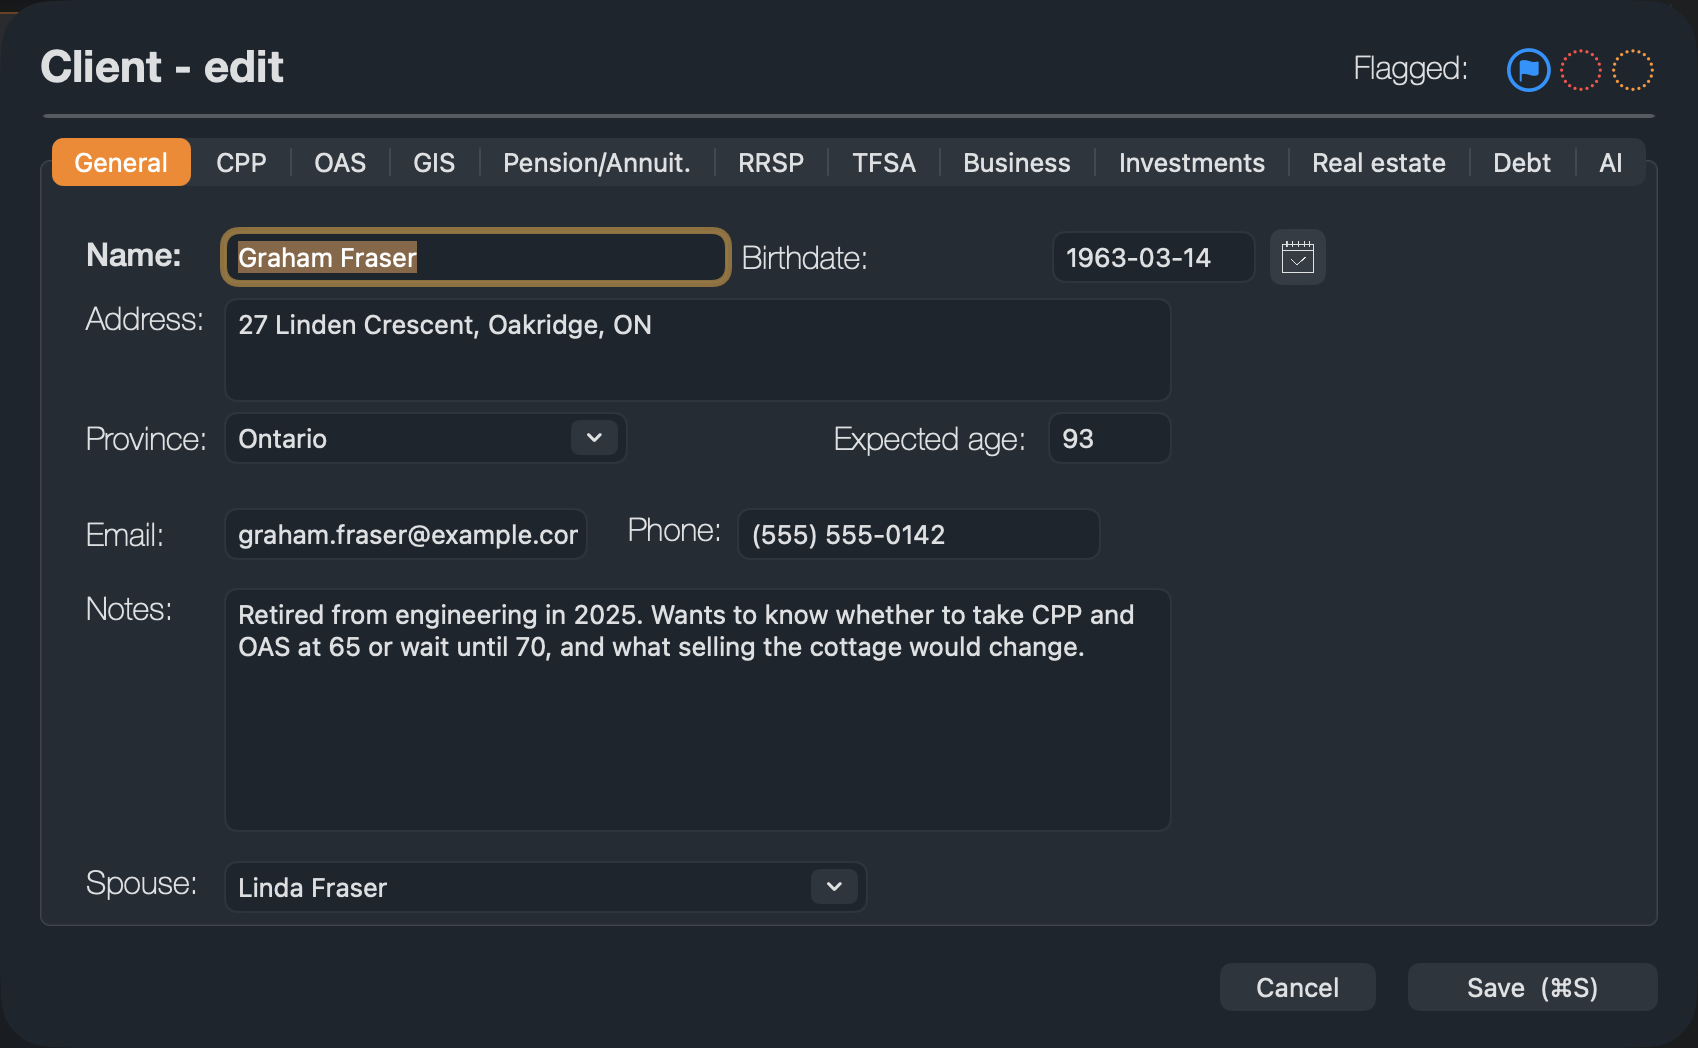This screenshot has height=1048, width=1698.
Task: Toggle the orange dotted flag circle
Action: [x=1633, y=70]
